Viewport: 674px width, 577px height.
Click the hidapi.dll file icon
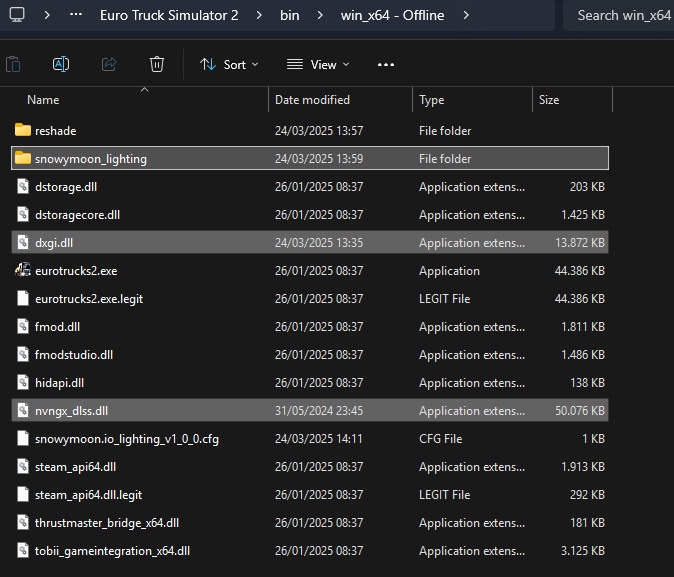point(23,382)
